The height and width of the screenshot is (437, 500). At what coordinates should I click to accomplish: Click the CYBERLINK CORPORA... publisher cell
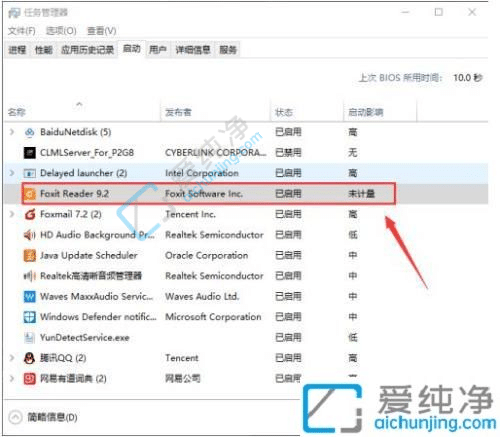216,153
